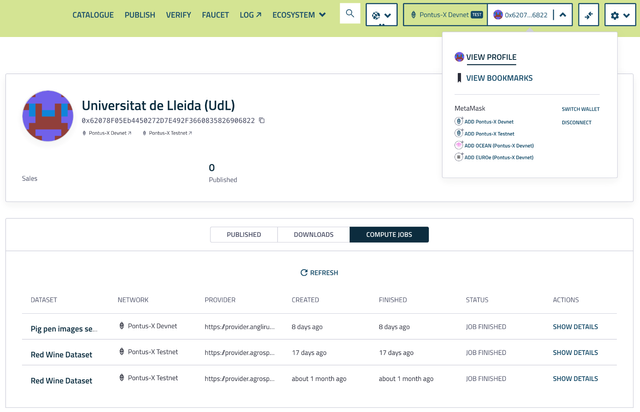Click the Universitat de Lleida profile avatar
Image resolution: width=640 pixels, height=412 pixels.
click(48, 116)
